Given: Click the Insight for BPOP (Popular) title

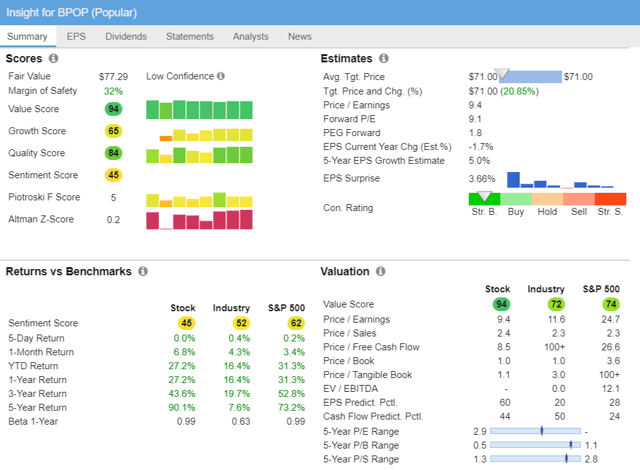Looking at the screenshot, I should [71, 13].
